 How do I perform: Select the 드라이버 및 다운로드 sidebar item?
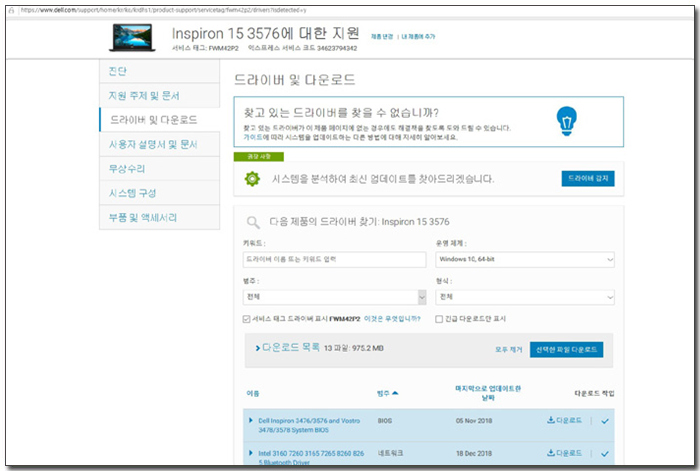(x=159, y=120)
